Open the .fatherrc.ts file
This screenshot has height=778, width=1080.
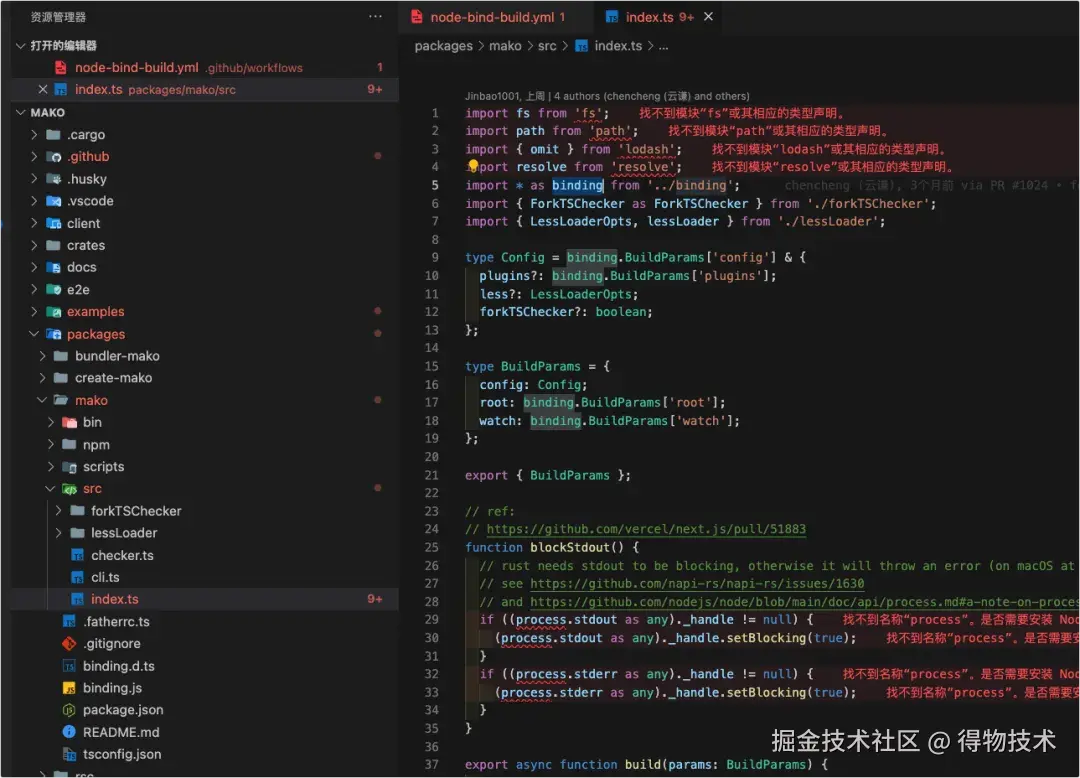205,622
